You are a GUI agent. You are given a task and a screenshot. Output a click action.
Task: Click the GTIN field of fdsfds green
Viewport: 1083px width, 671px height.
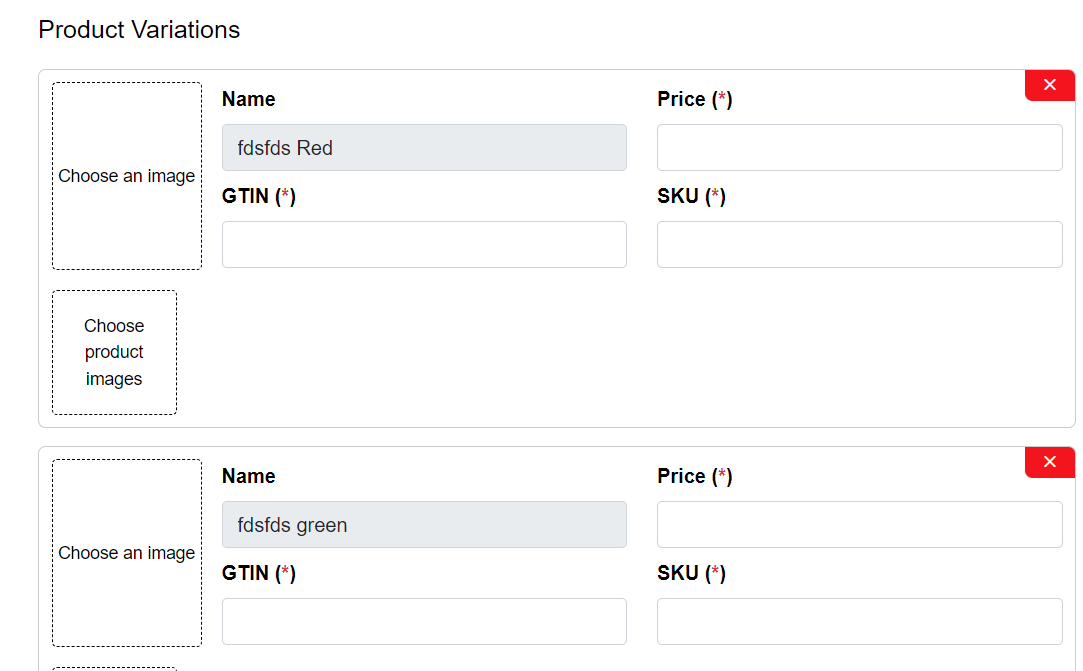click(x=424, y=621)
